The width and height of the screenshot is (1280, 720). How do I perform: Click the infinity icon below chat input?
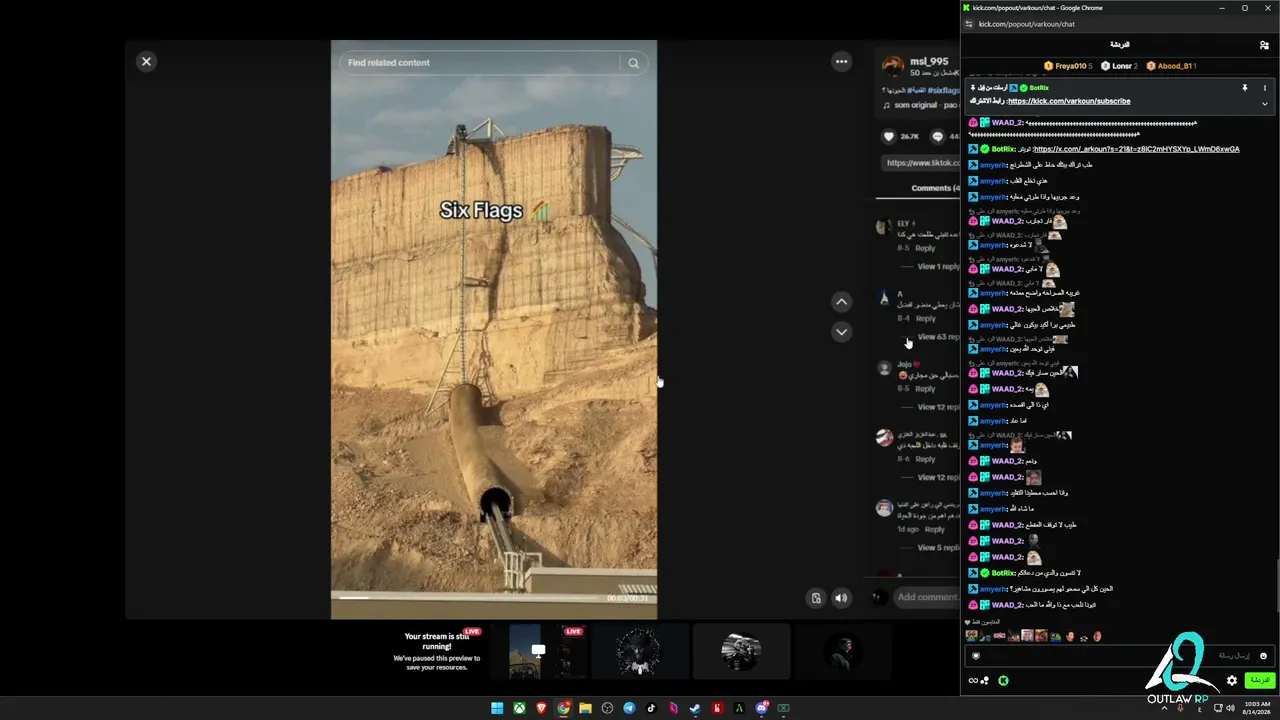point(973,681)
